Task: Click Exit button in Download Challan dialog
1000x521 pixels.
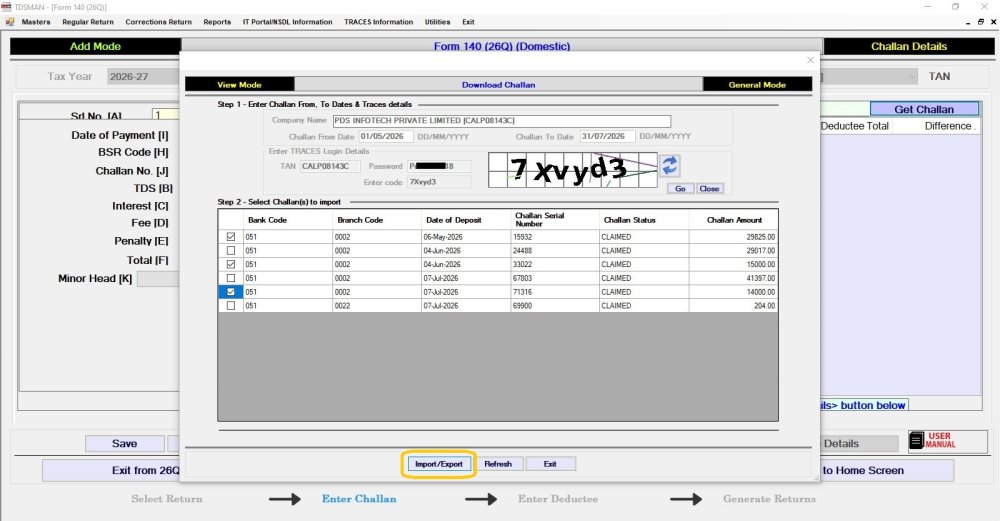Action: tap(550, 464)
